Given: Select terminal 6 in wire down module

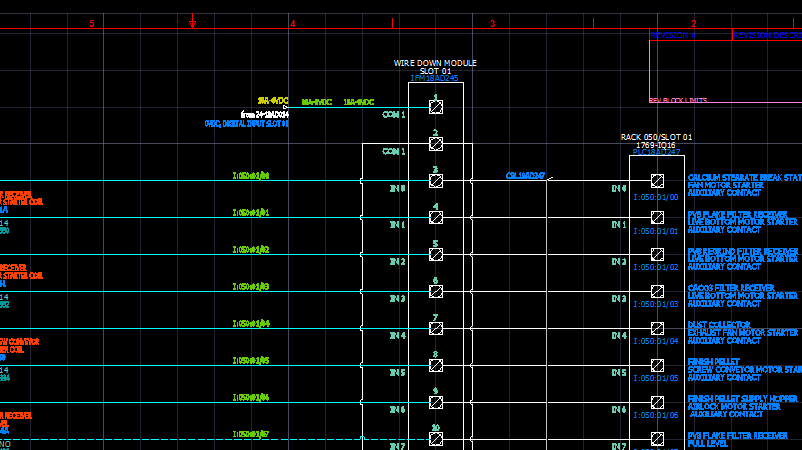Looking at the screenshot, I should 436,291.
